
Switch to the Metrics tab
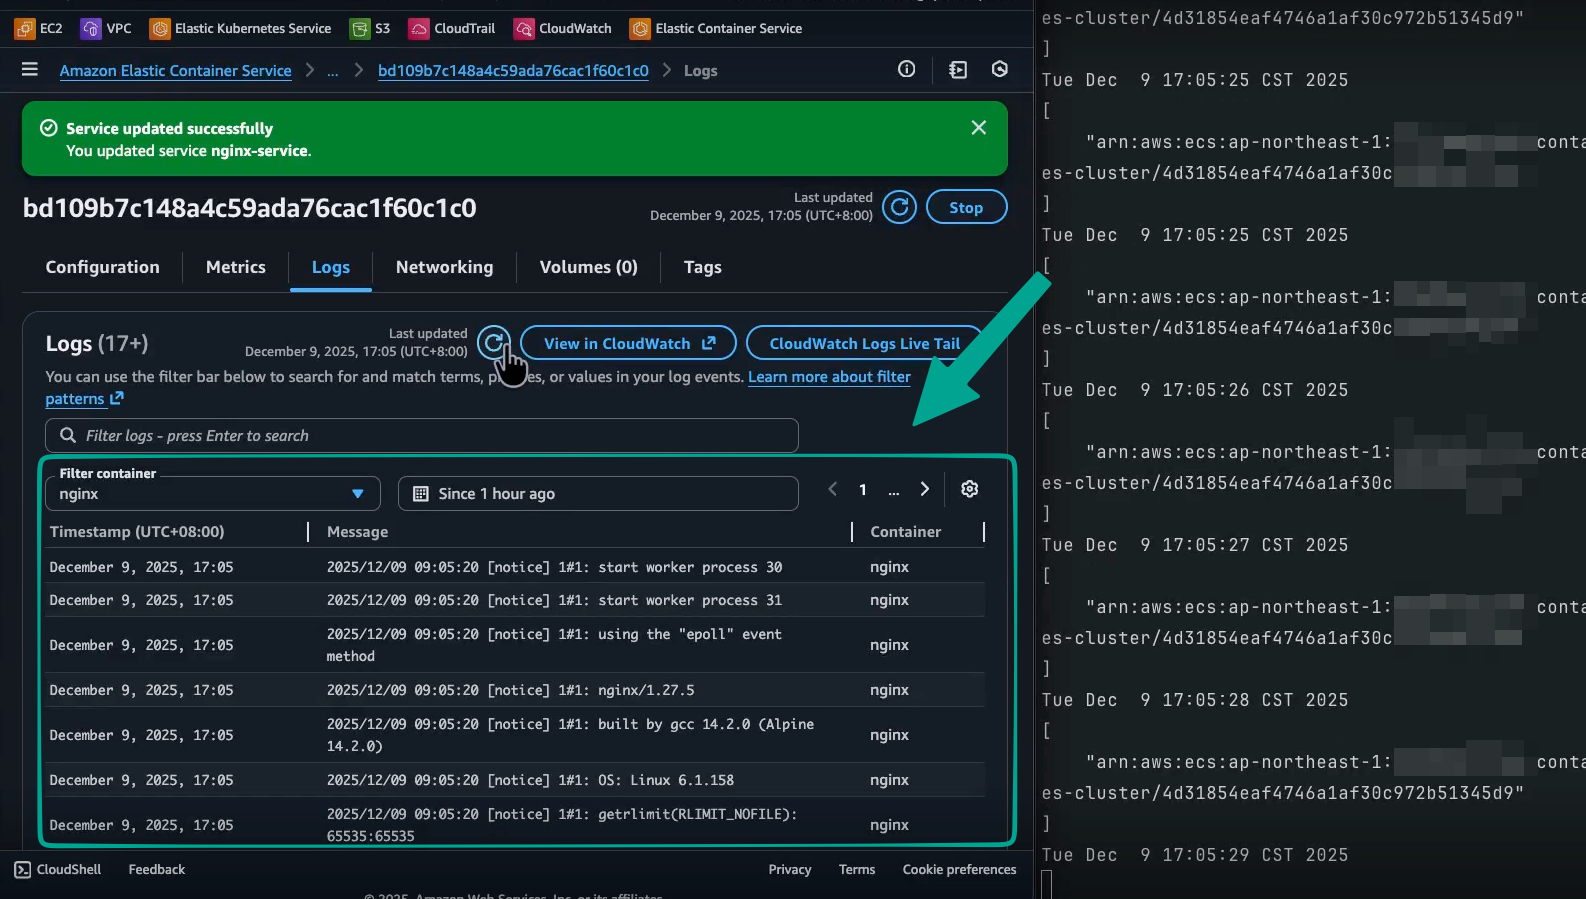(236, 267)
